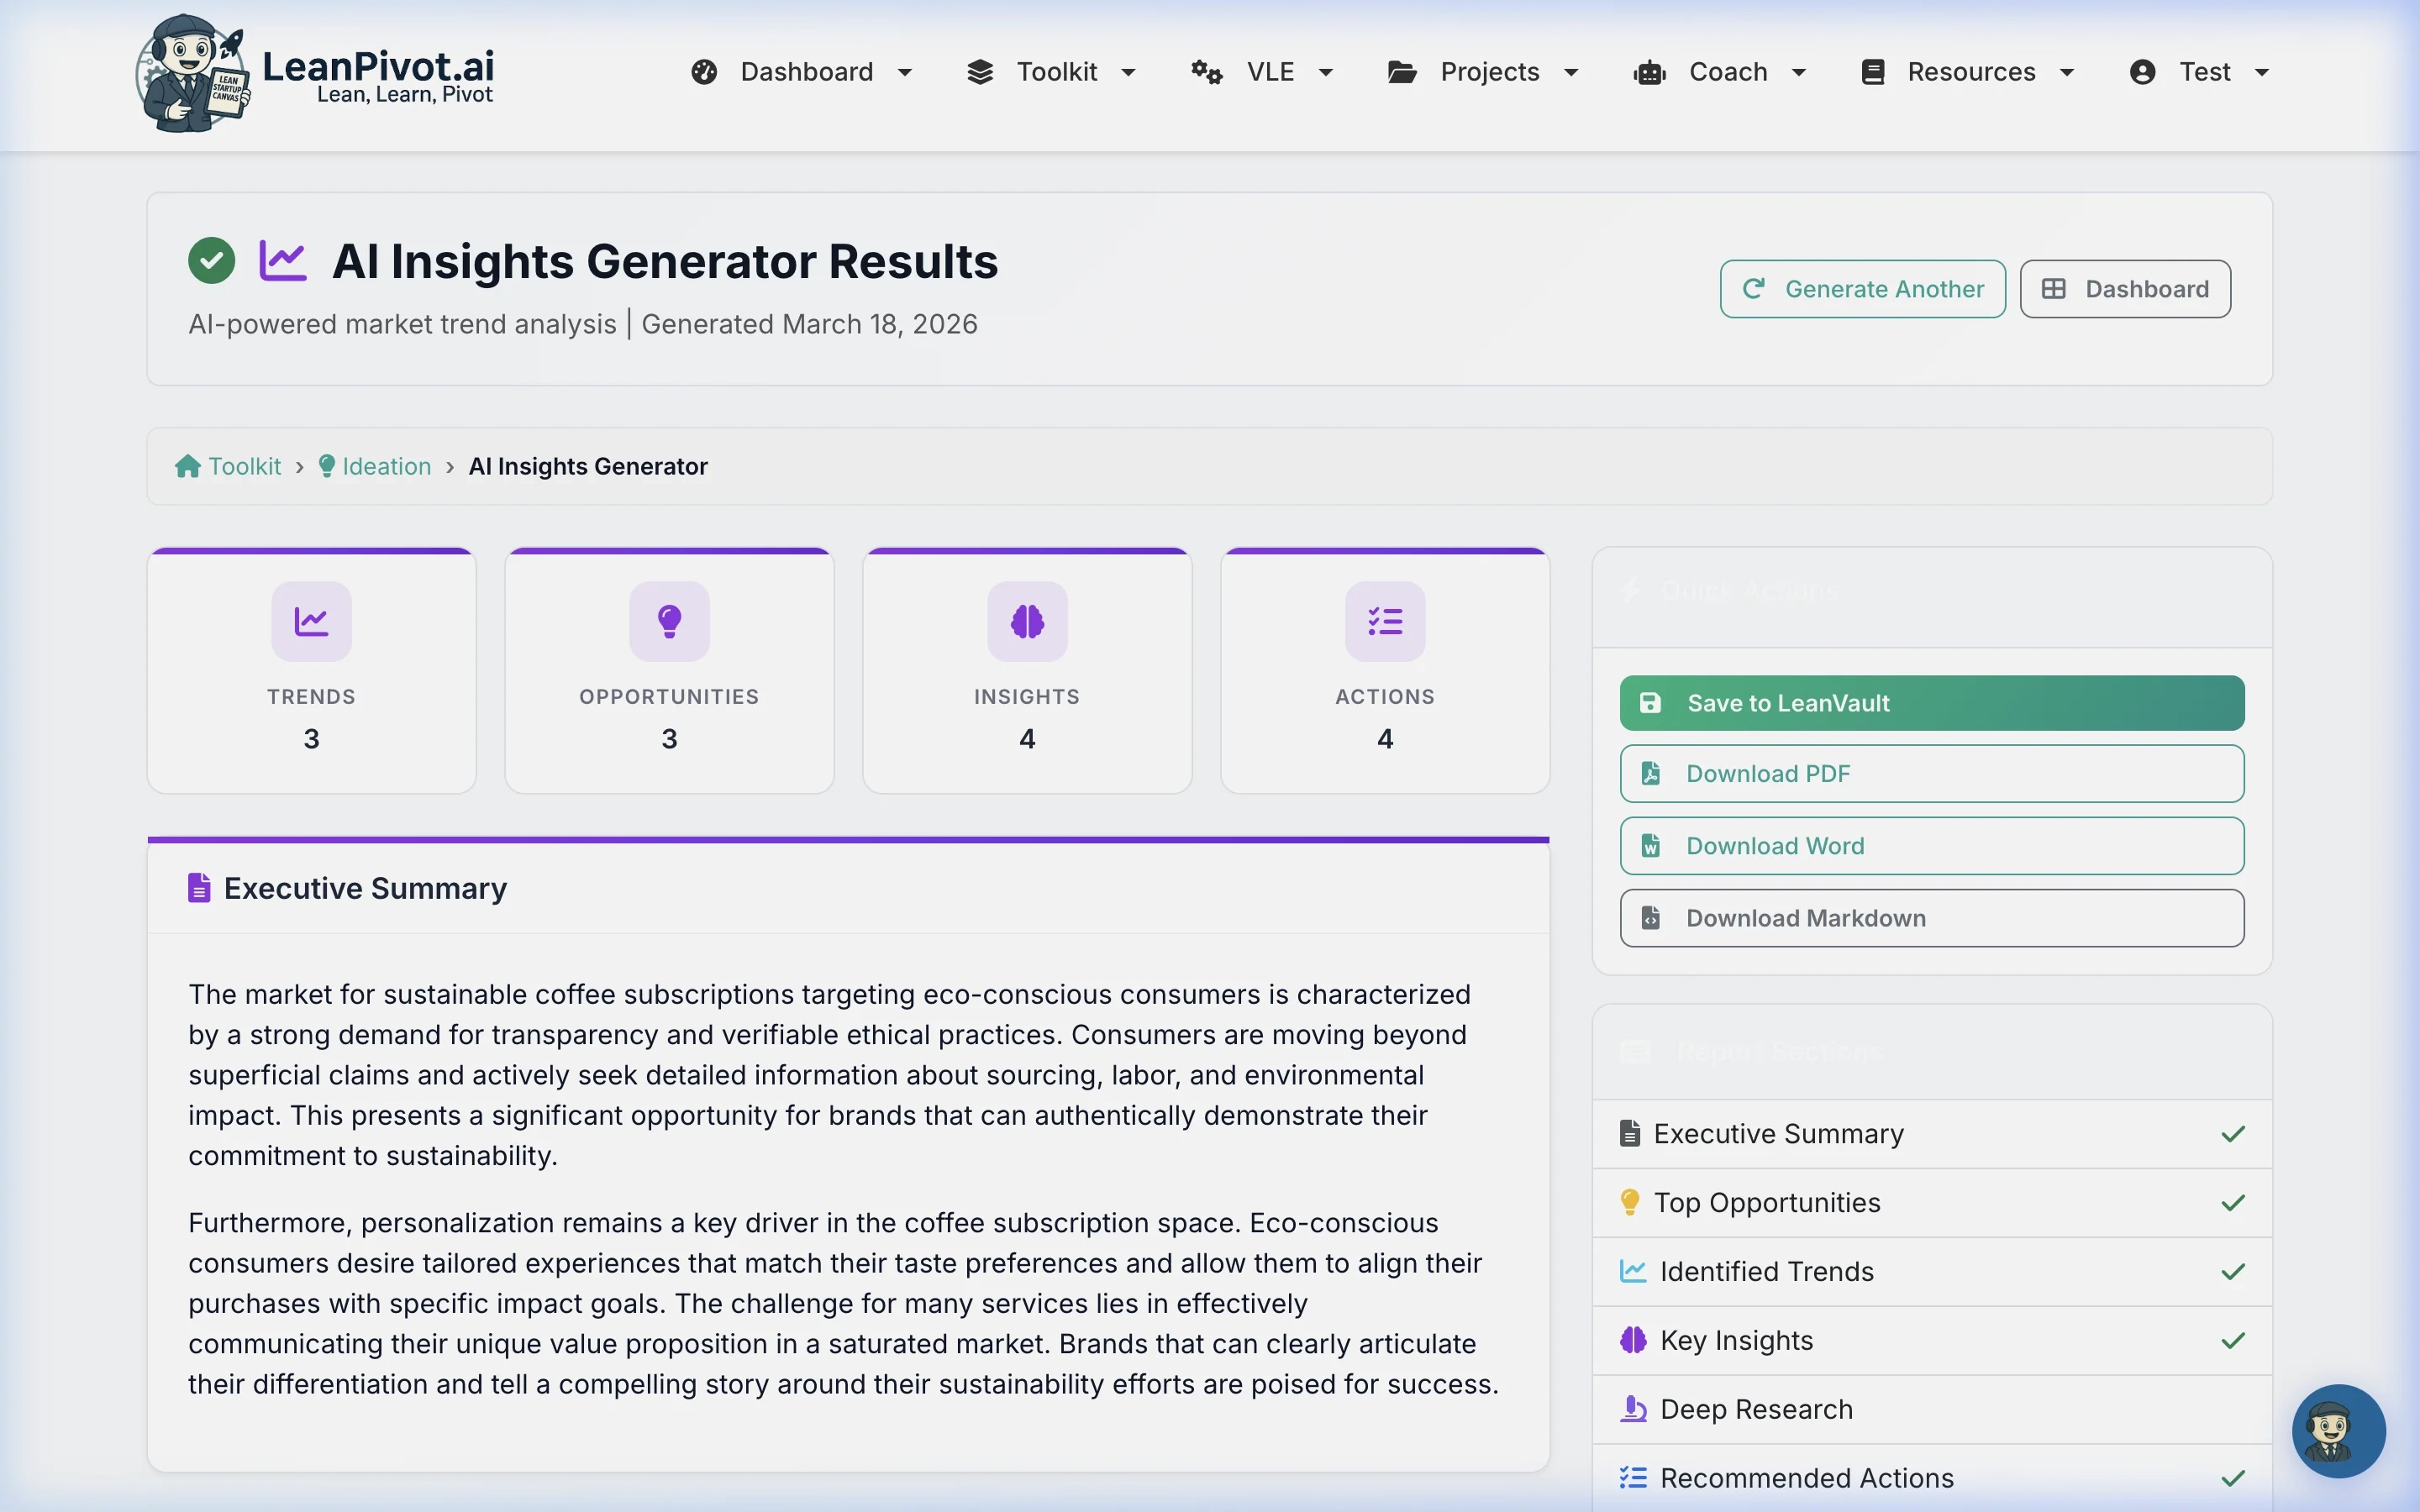The height and width of the screenshot is (1512, 2420).
Task: Expand the Projects dropdown
Action: click(1571, 71)
